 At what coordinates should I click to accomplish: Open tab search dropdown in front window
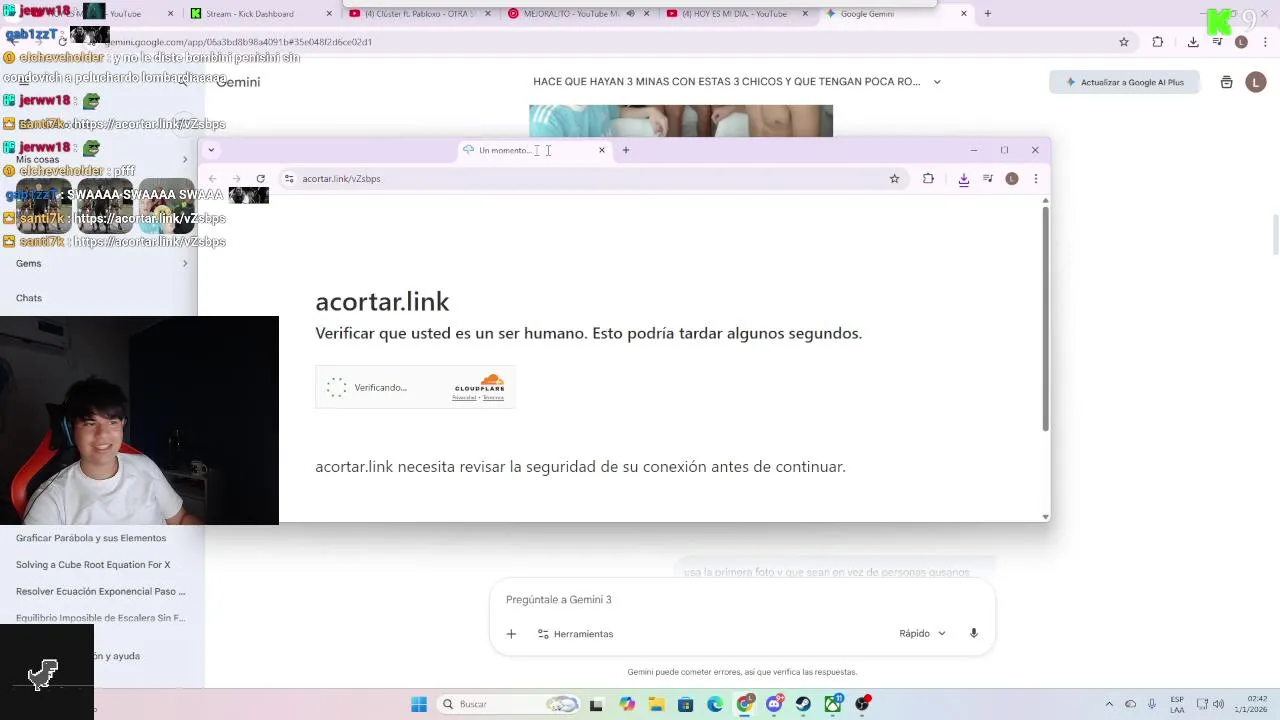coord(211,150)
